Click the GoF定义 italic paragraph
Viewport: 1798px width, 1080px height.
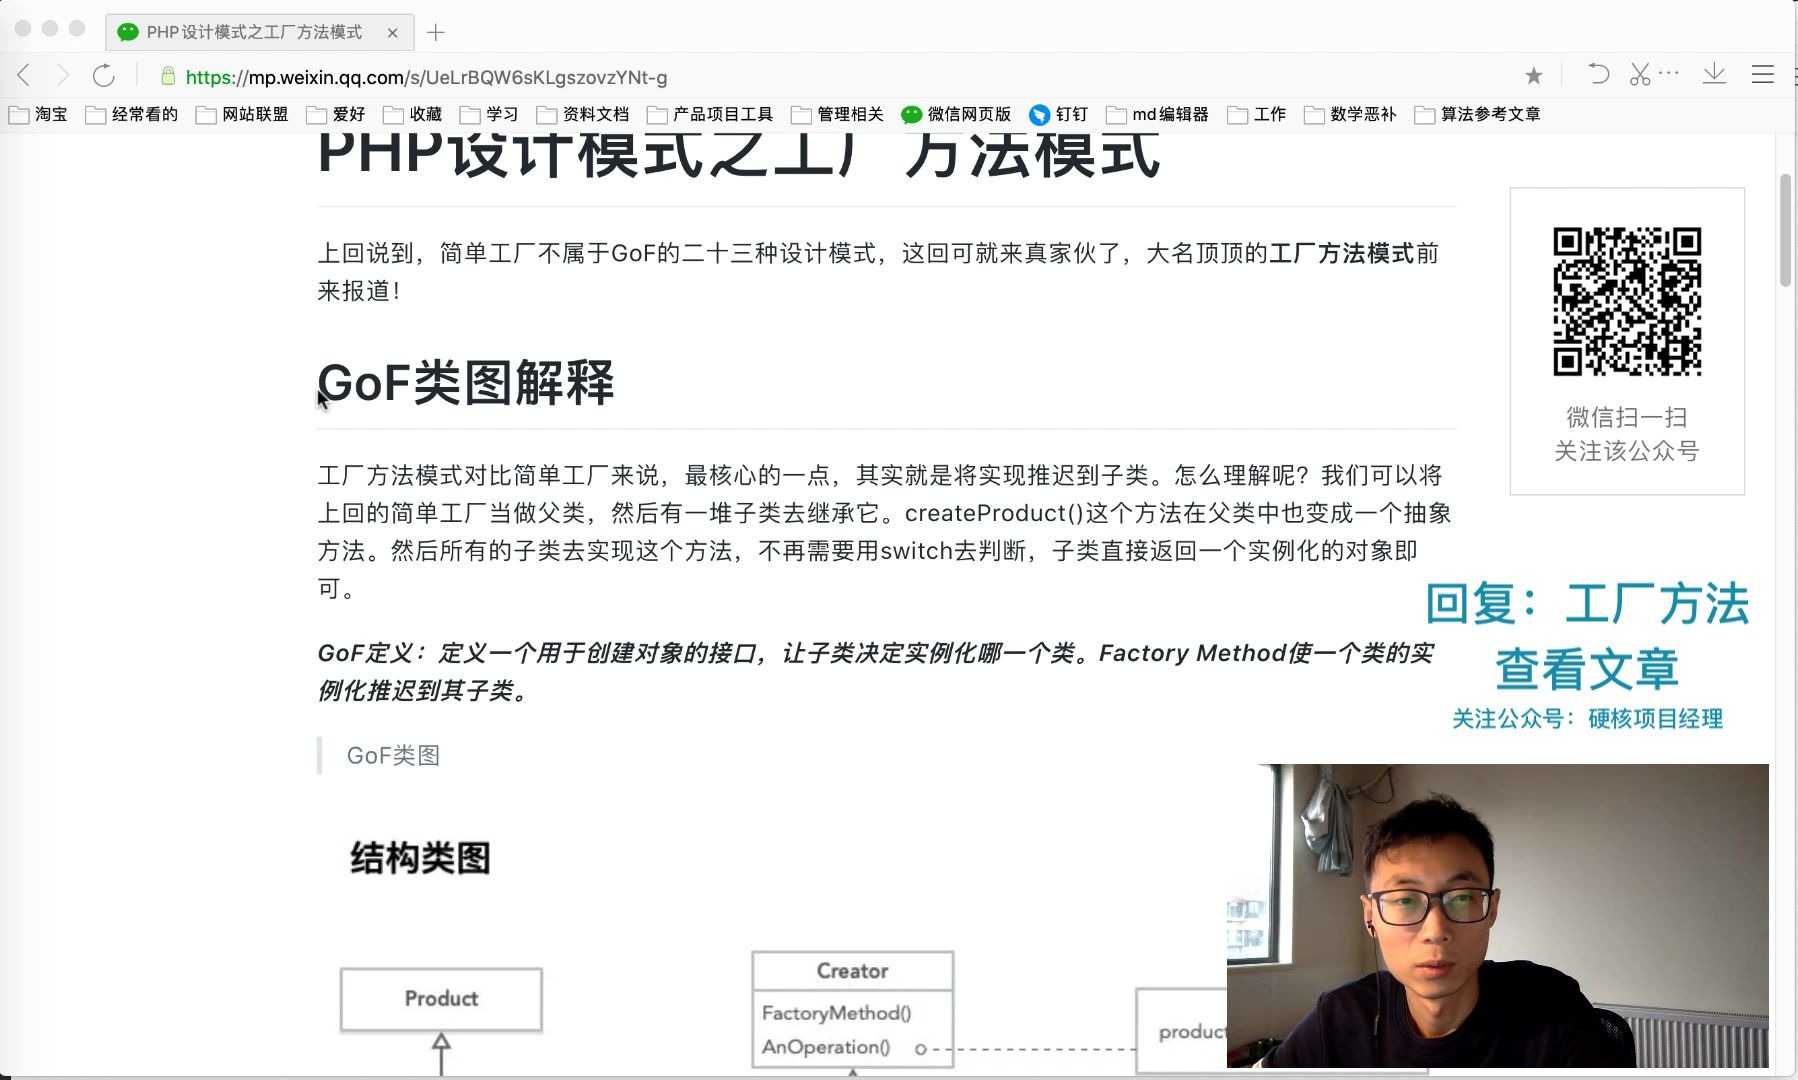(x=876, y=672)
